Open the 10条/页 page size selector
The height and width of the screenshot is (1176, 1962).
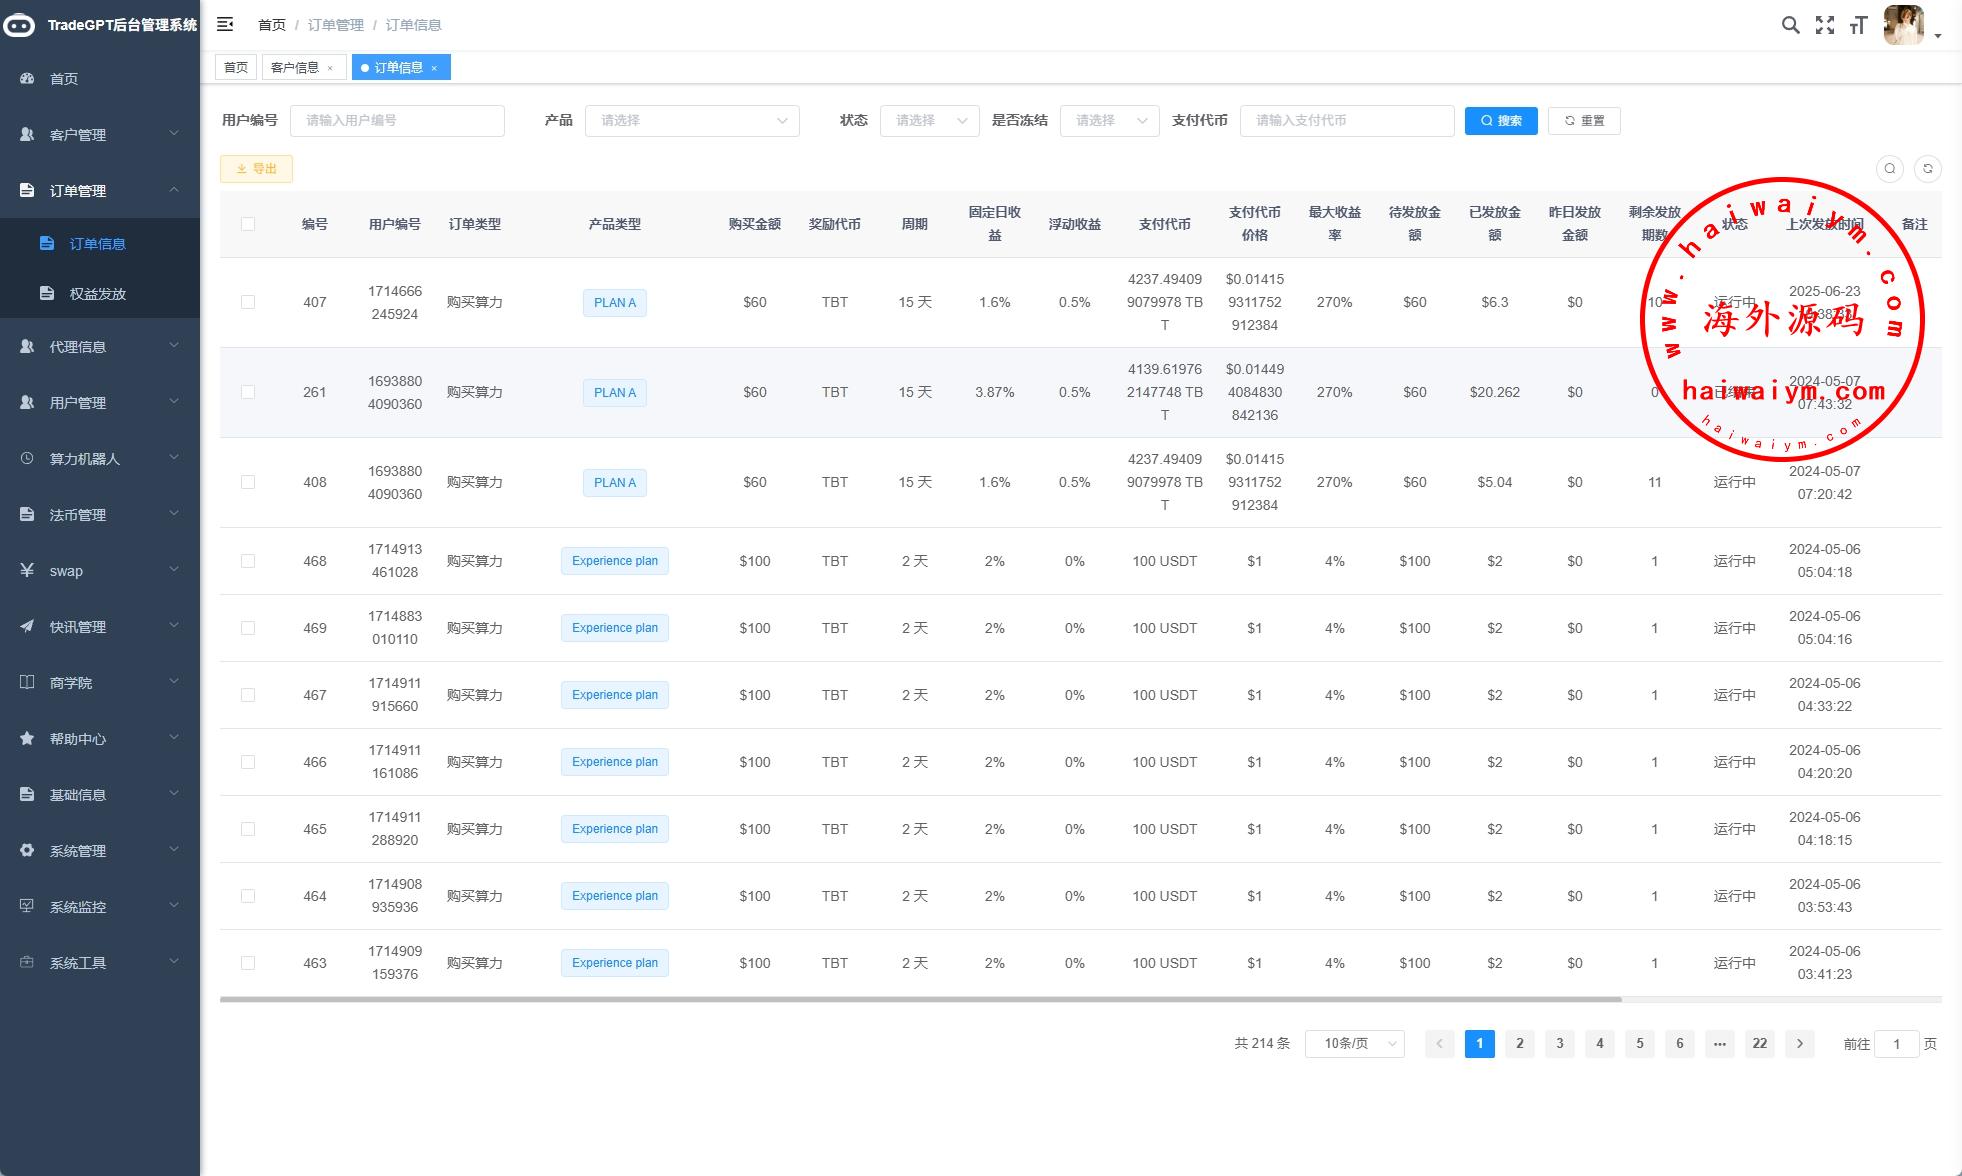point(1354,1044)
